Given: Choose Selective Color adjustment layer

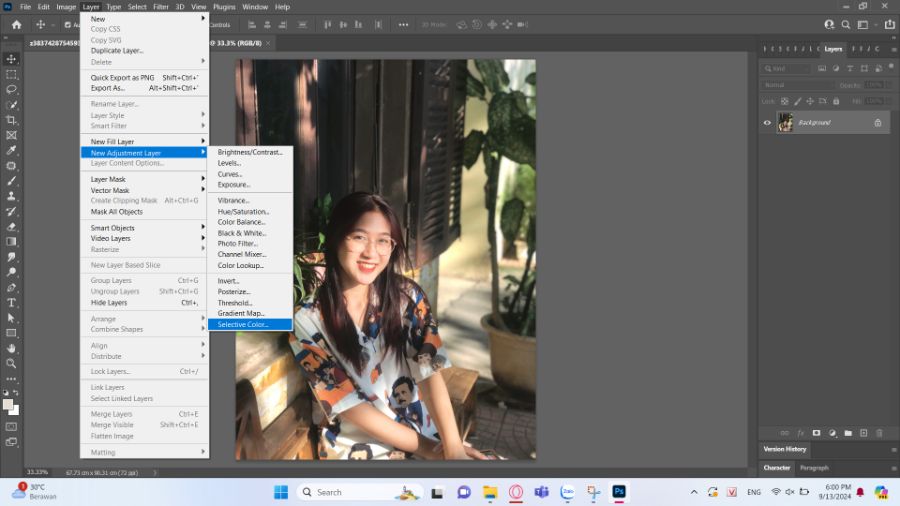Looking at the screenshot, I should pyautogui.click(x=250, y=325).
